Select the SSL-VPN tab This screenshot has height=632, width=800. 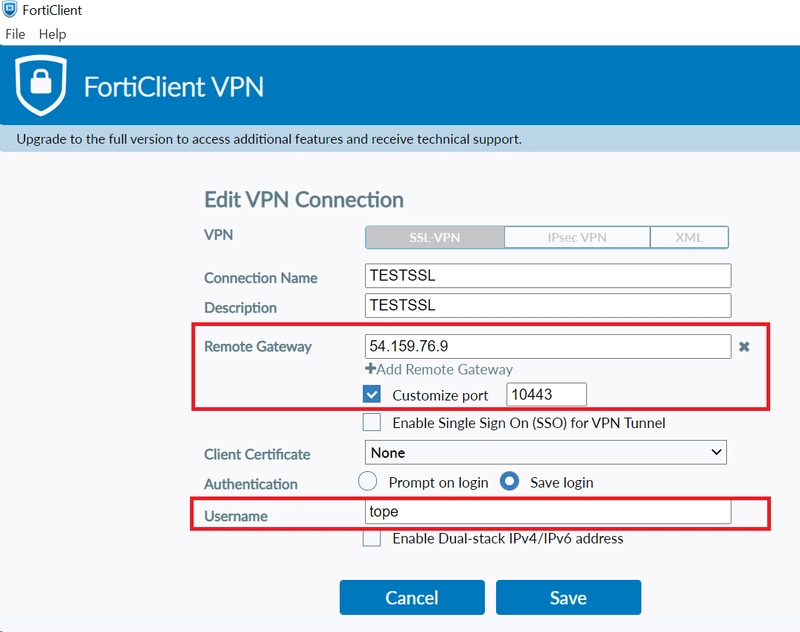[435, 238]
